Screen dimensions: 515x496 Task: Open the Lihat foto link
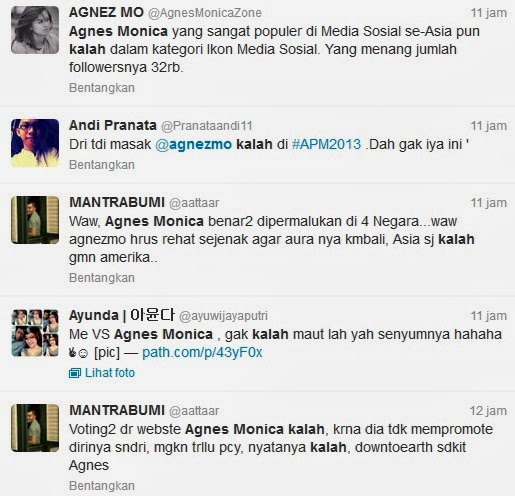[110, 373]
